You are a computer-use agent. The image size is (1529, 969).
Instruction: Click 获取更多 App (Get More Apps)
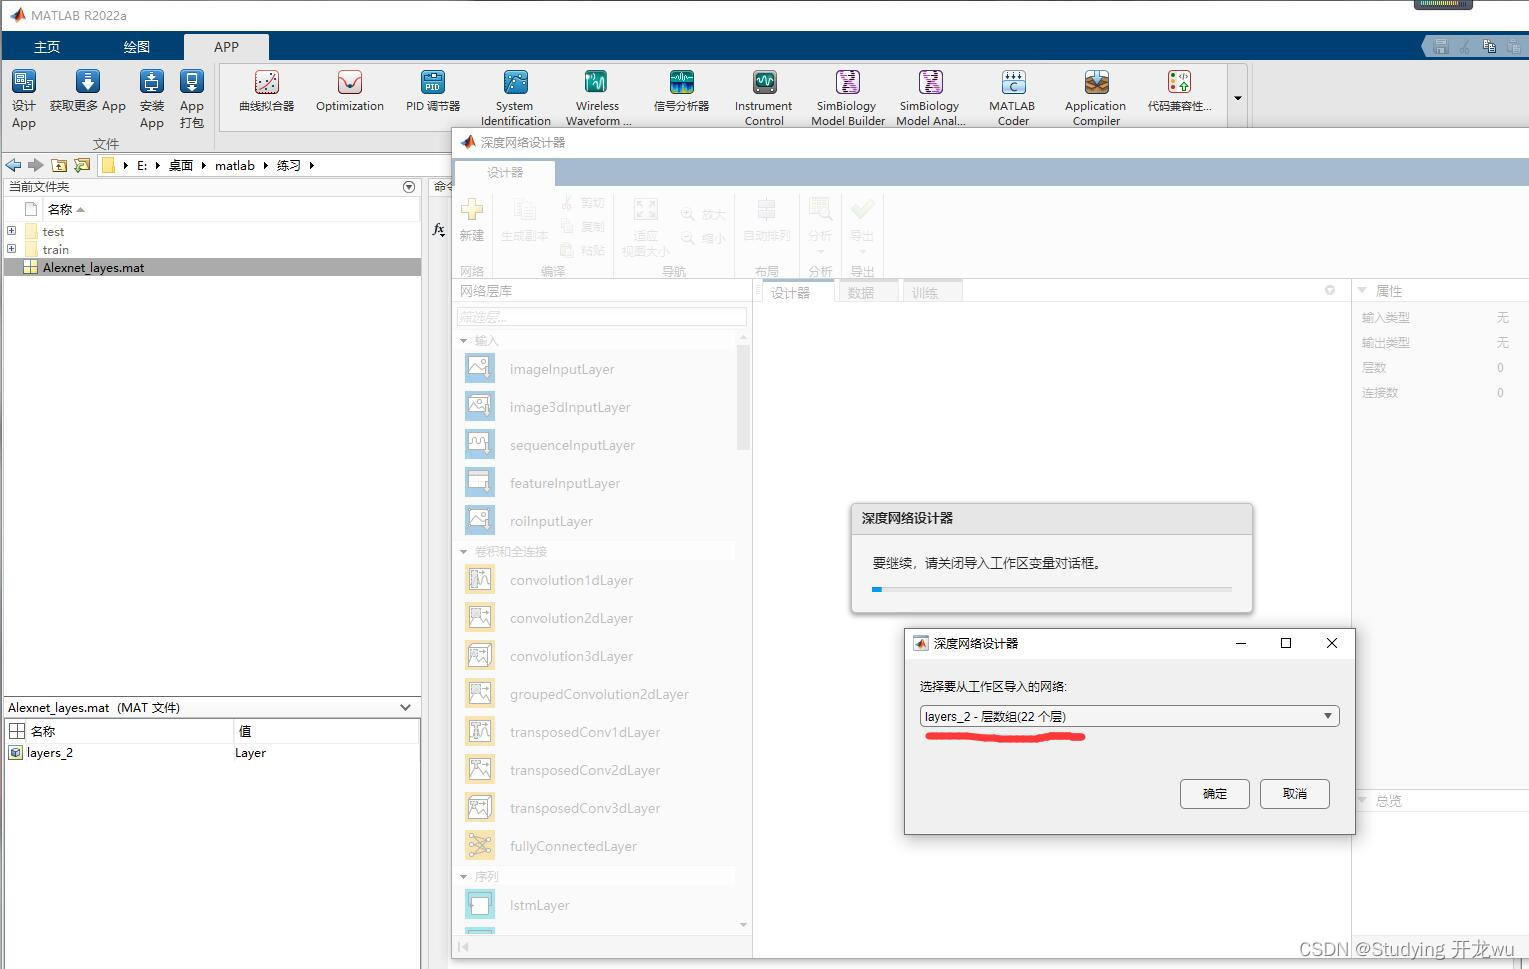(88, 90)
